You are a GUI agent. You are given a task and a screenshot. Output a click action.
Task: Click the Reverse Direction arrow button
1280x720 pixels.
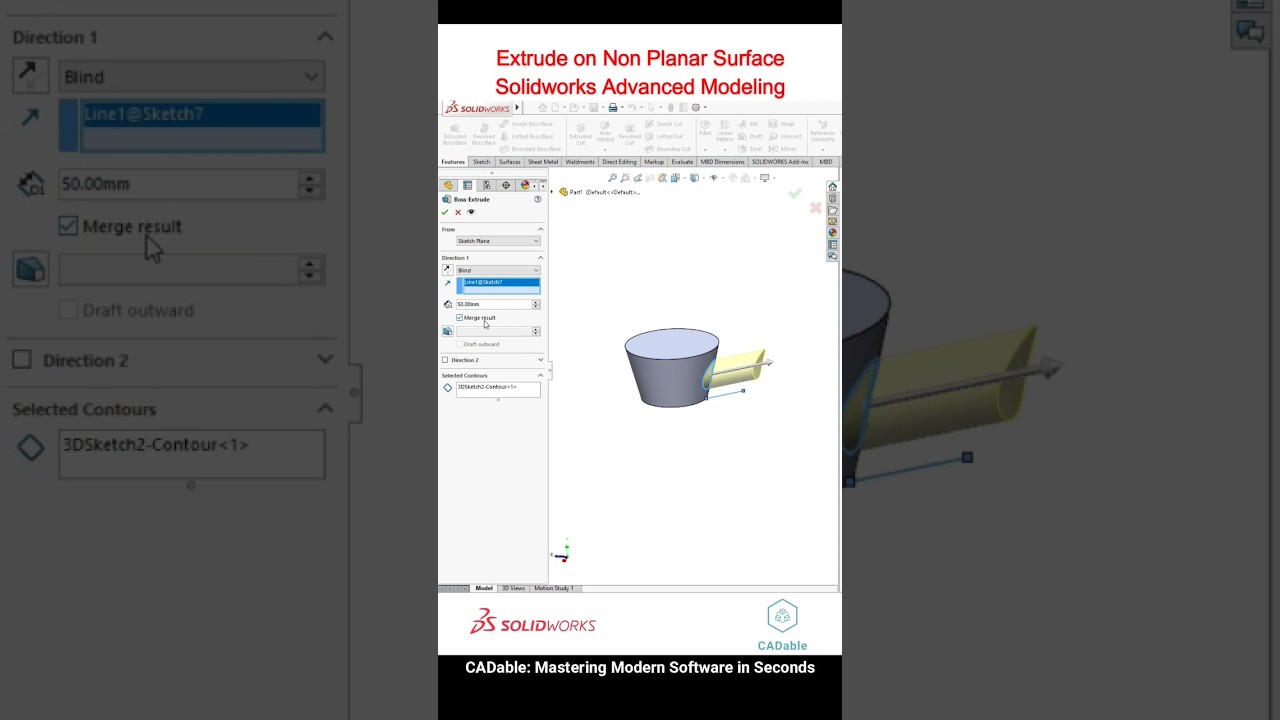pyautogui.click(x=447, y=270)
